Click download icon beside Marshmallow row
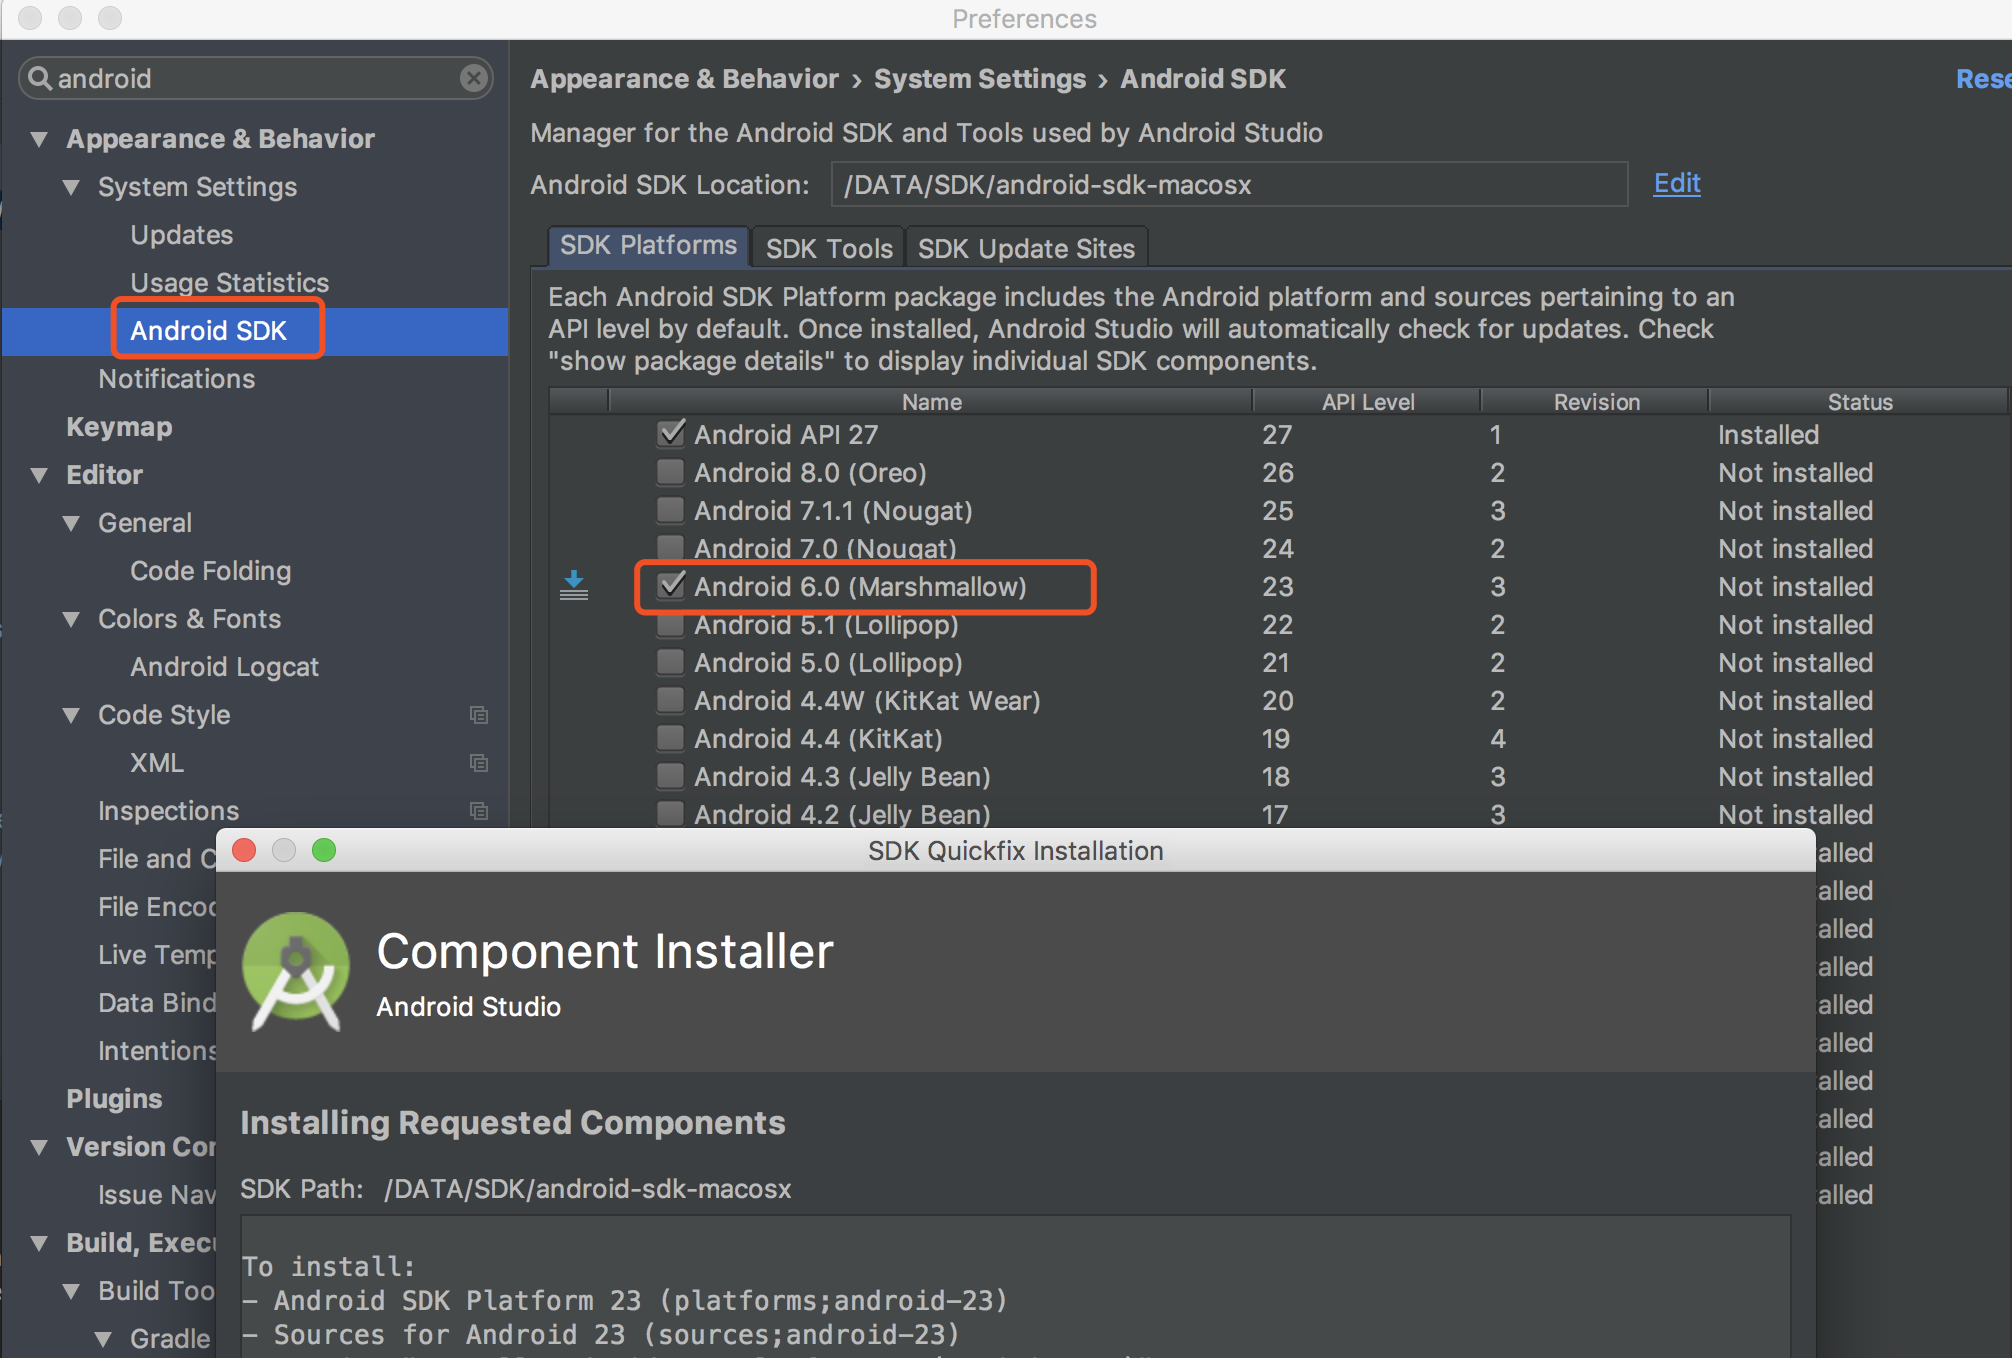Screen dimensions: 2012x1358 [x=574, y=586]
